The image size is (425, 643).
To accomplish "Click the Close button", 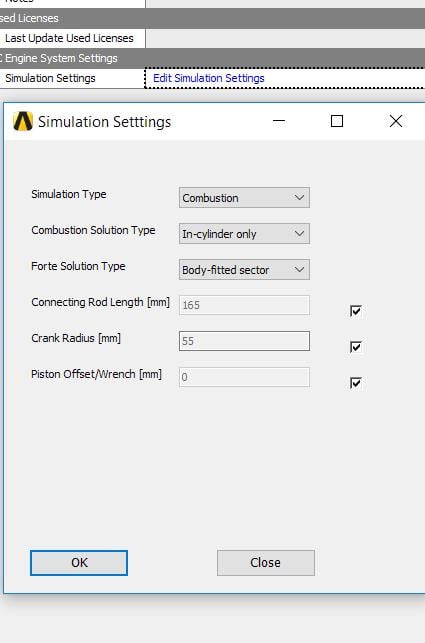I will (266, 563).
